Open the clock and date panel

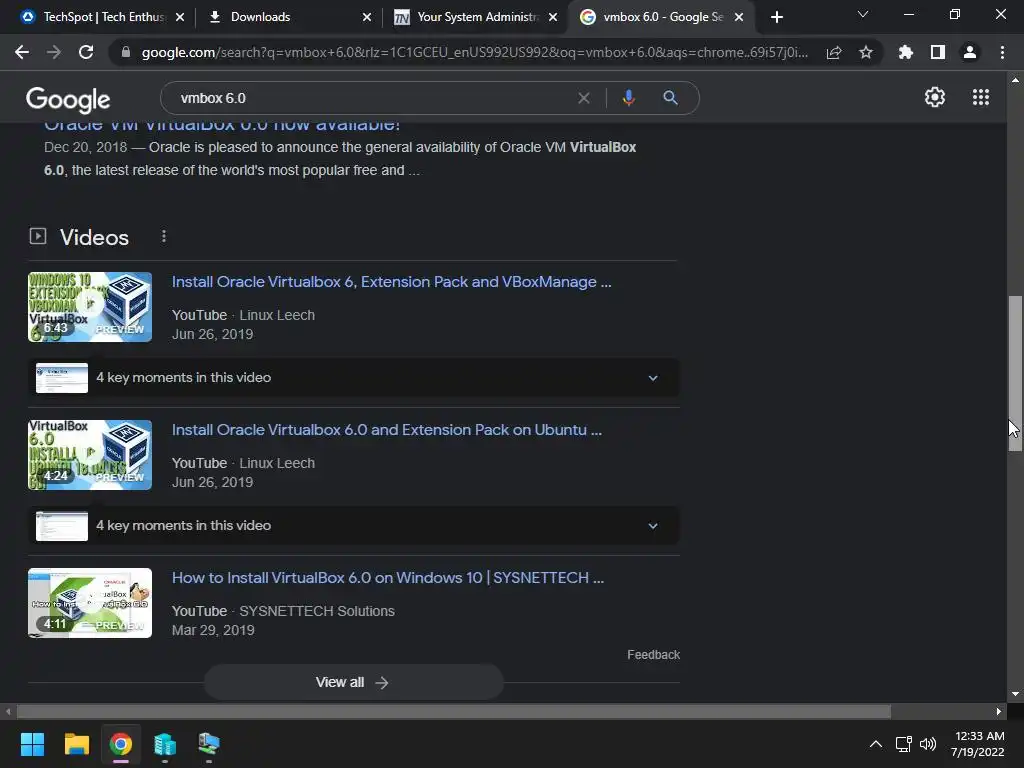pyautogui.click(x=978, y=744)
